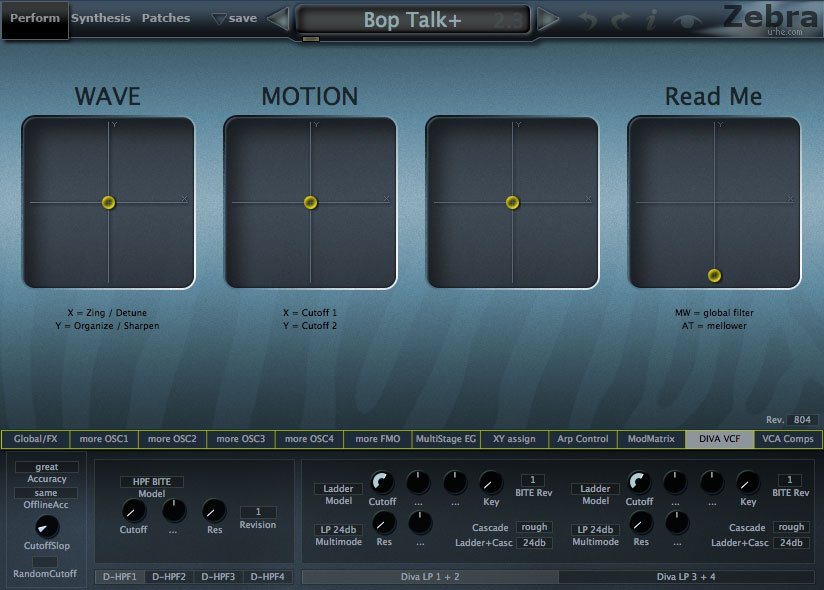Click the HPF Res knob
Screen dimensions: 824x590
pos(214,510)
